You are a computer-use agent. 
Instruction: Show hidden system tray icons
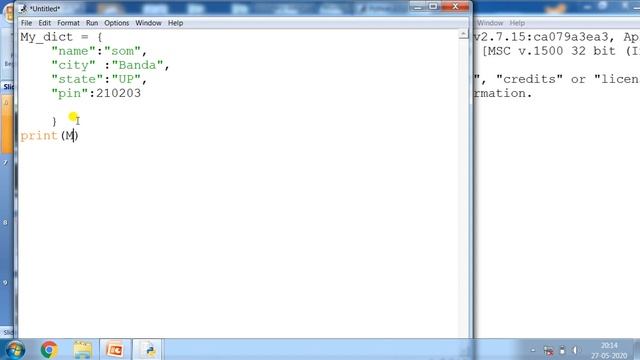(533, 350)
